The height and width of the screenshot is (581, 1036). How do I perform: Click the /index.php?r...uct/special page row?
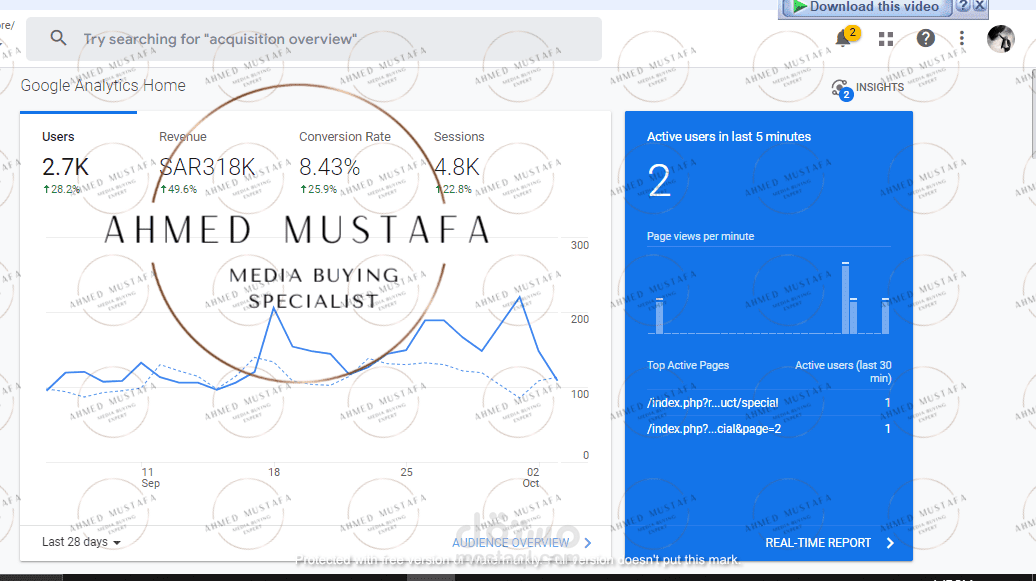pyautogui.click(x=768, y=403)
